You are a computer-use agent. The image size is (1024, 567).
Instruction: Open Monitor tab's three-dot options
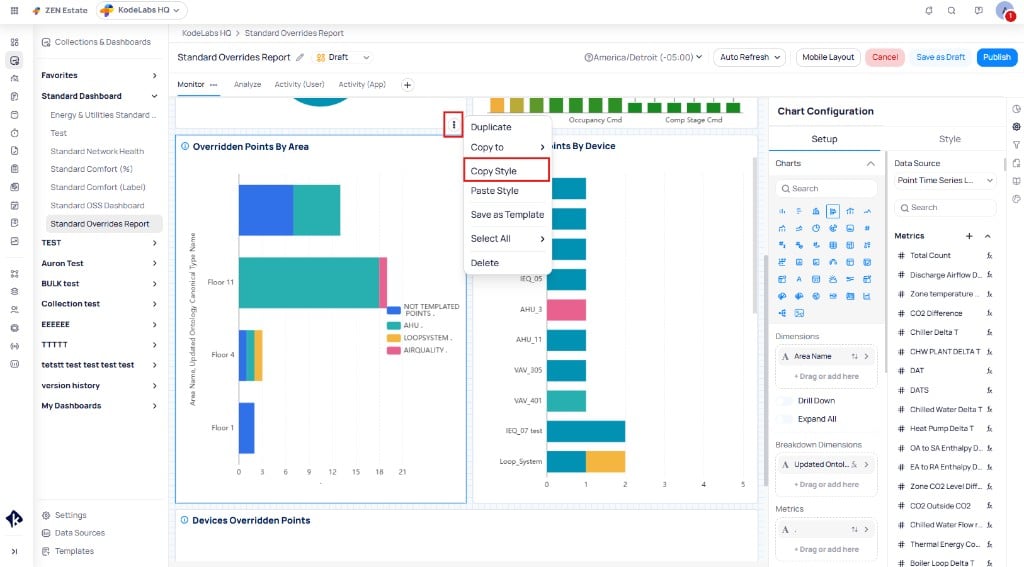214,85
